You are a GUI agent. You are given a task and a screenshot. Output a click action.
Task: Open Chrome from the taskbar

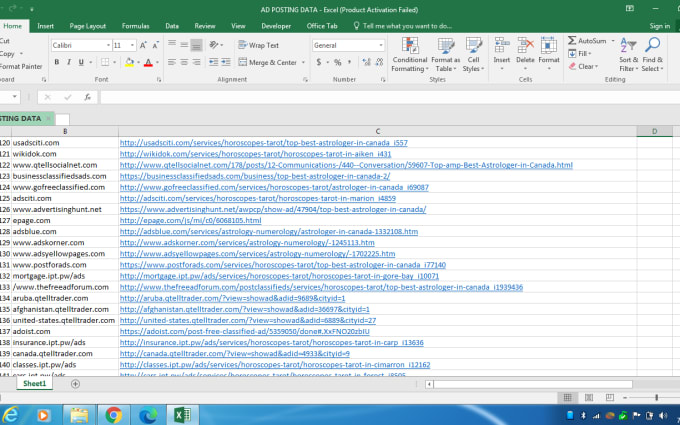[x=113, y=415]
